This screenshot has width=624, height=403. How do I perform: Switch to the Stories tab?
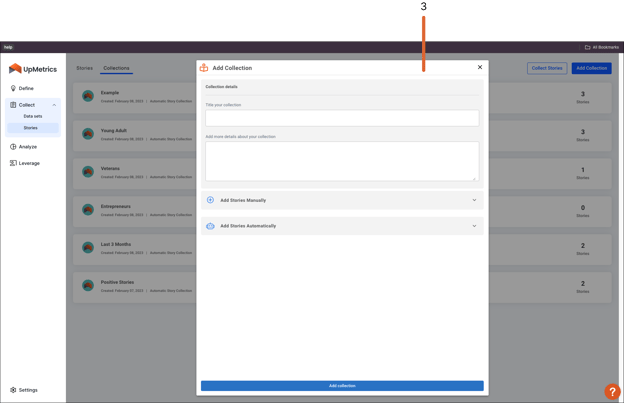click(84, 68)
